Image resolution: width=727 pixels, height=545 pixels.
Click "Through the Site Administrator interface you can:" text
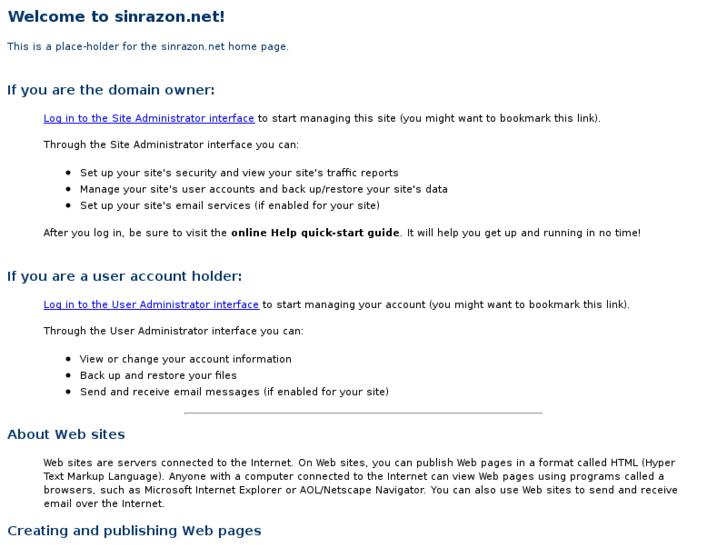[171, 144]
